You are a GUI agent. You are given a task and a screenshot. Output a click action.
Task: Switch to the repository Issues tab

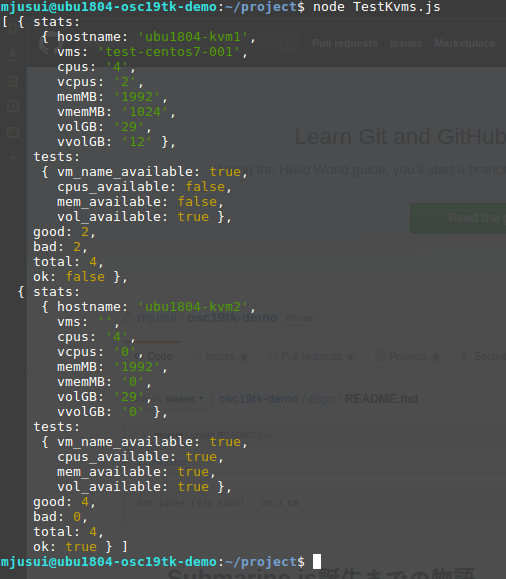pyautogui.click(x=220, y=356)
